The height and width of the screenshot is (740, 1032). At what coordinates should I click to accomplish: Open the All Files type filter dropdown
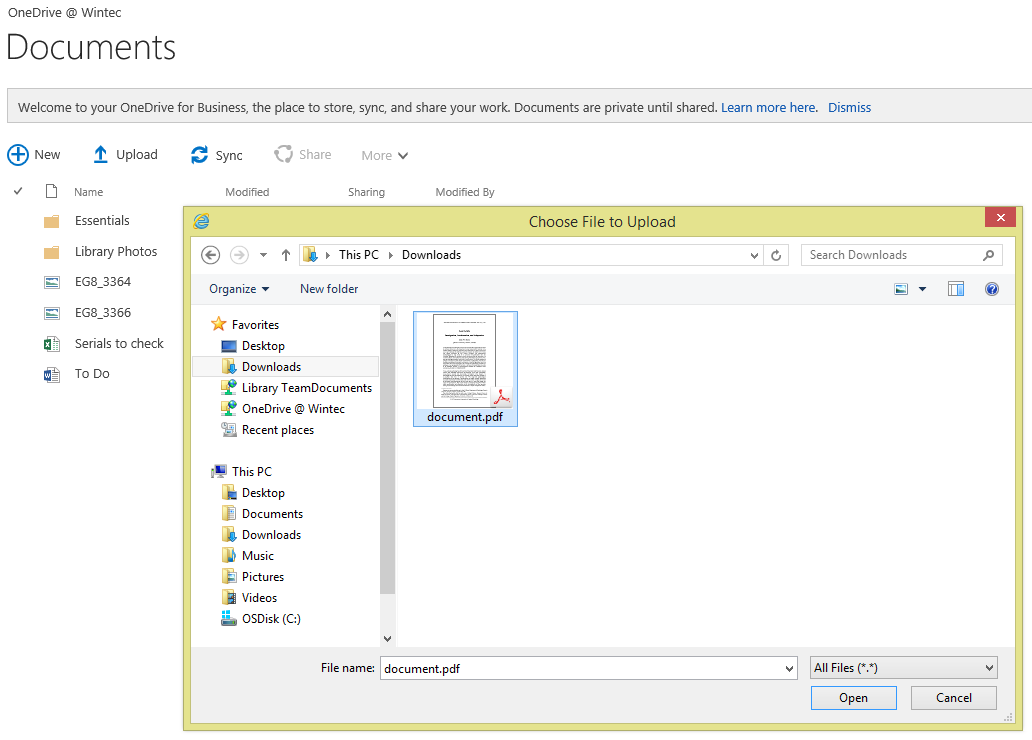pos(904,668)
